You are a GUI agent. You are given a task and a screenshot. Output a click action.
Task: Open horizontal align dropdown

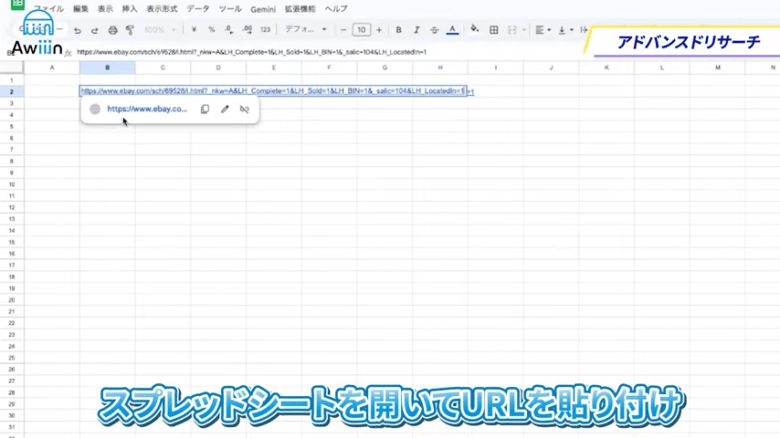[543, 30]
